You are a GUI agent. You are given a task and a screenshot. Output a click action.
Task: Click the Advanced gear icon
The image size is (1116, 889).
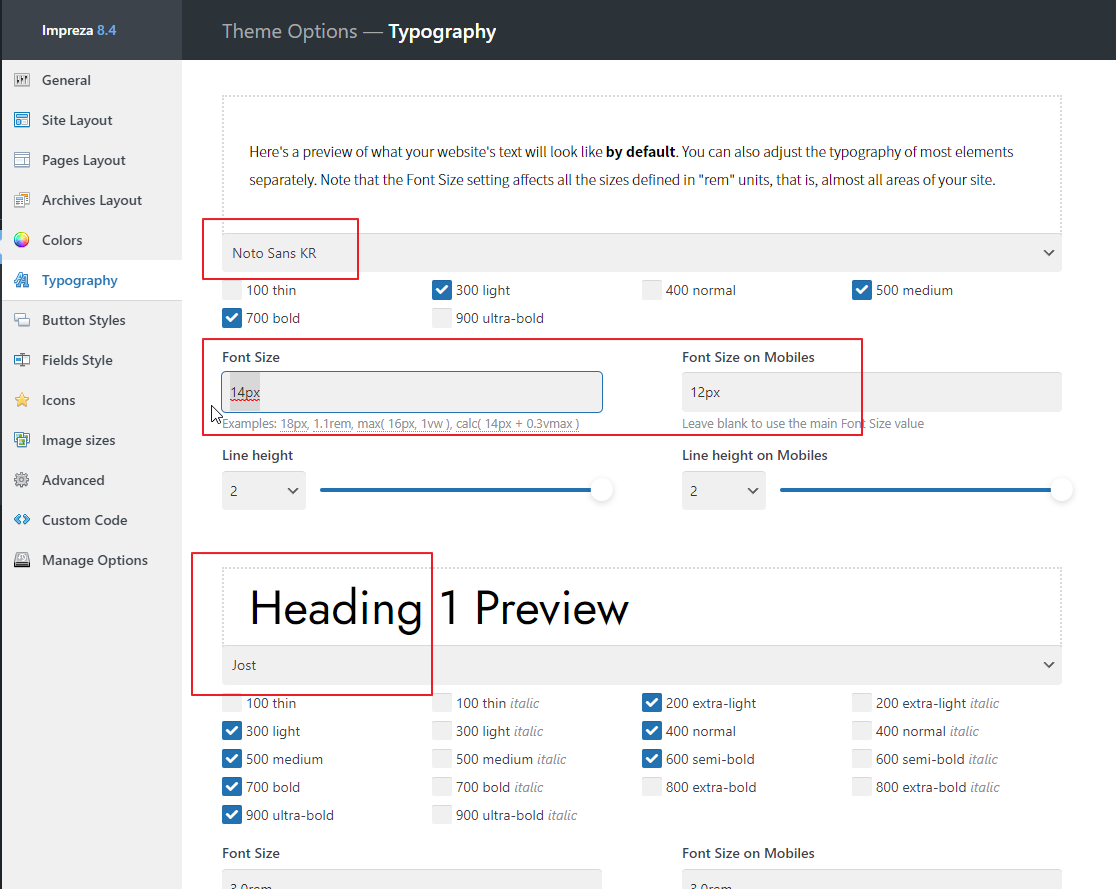22,480
